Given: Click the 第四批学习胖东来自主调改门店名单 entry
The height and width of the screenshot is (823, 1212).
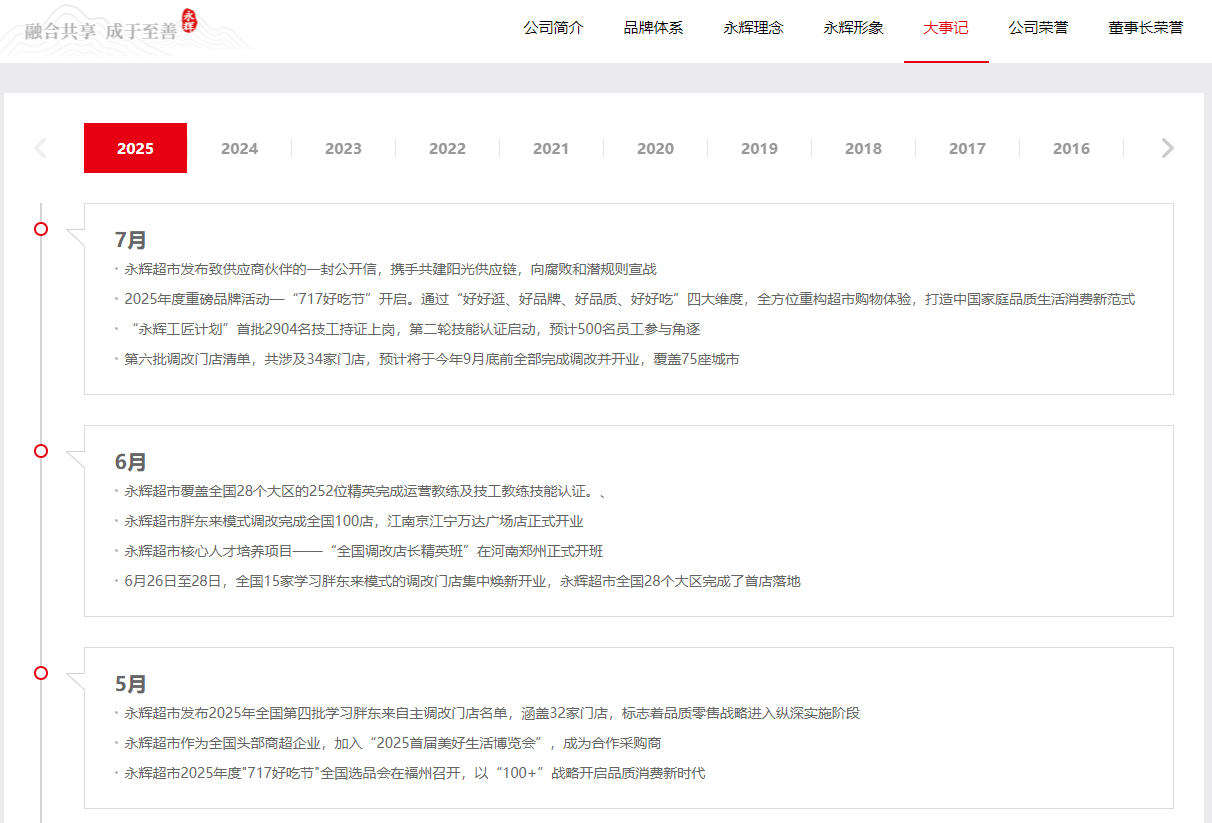Looking at the screenshot, I should pyautogui.click(x=493, y=713).
